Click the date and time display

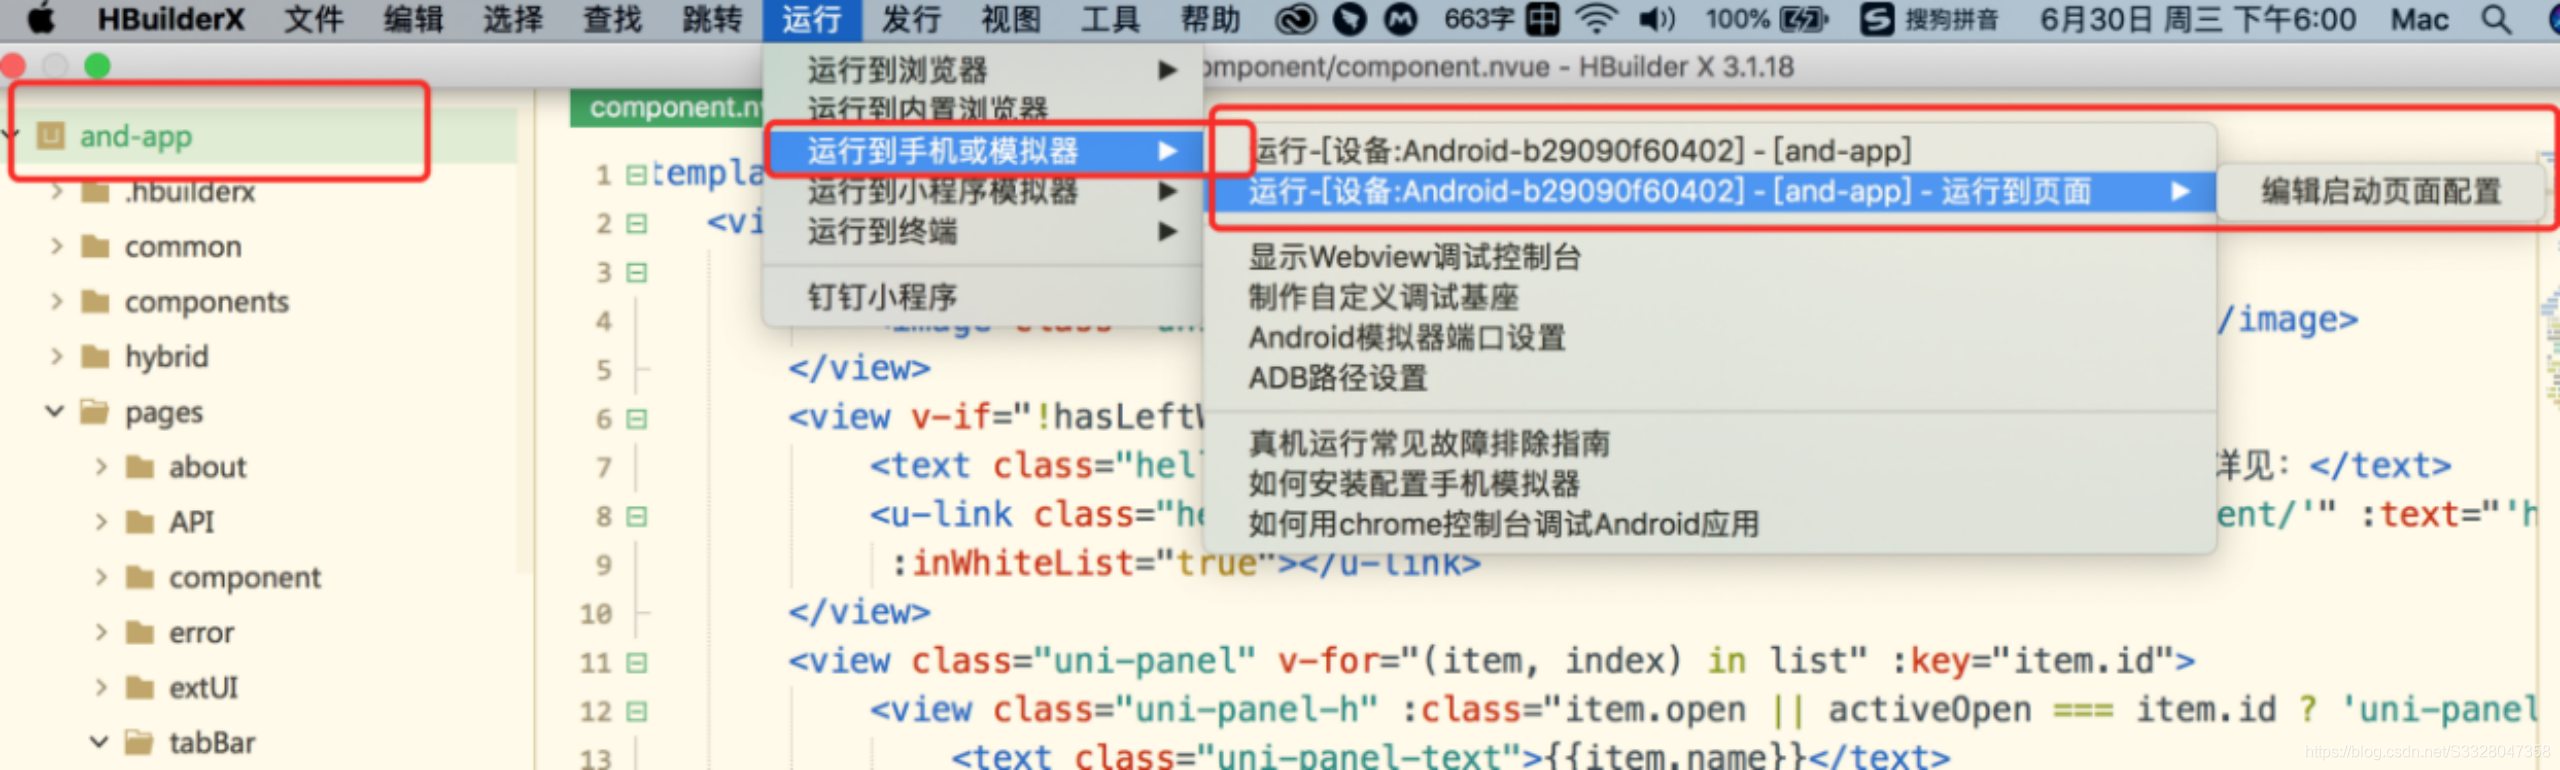[2198, 19]
